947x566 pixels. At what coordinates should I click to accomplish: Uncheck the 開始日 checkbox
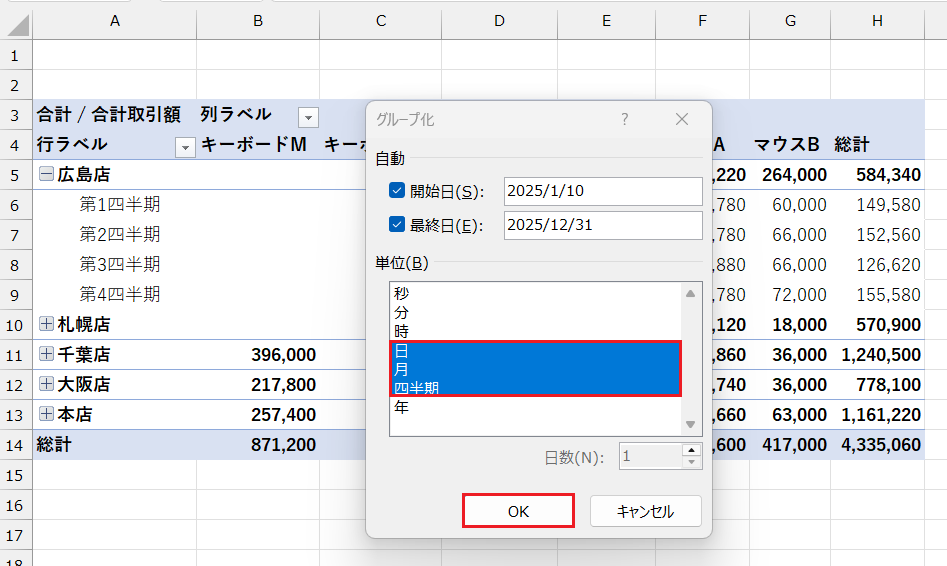tap(397, 191)
